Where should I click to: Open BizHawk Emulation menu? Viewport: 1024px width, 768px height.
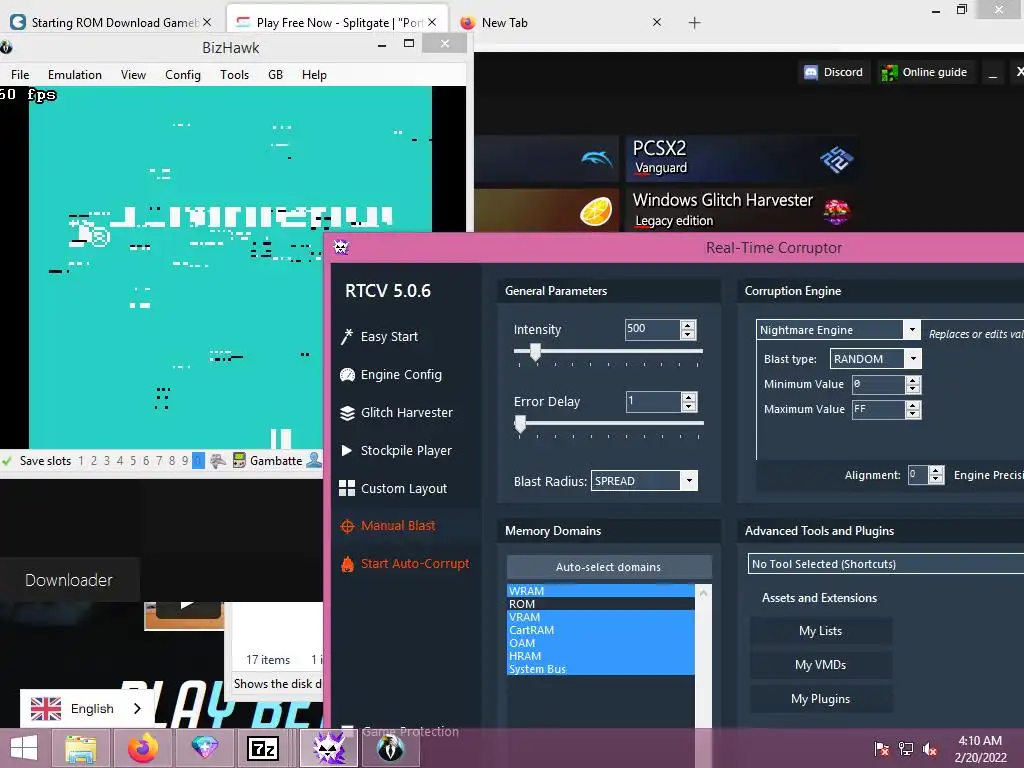(x=74, y=74)
